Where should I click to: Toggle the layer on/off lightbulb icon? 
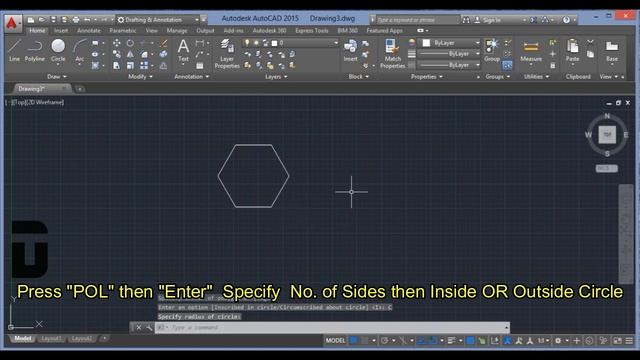coord(247,43)
